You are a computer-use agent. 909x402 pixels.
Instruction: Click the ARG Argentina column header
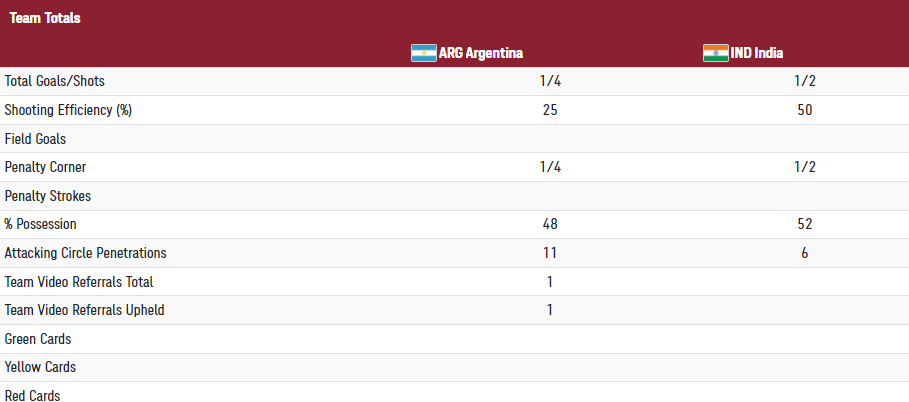pyautogui.click(x=480, y=53)
